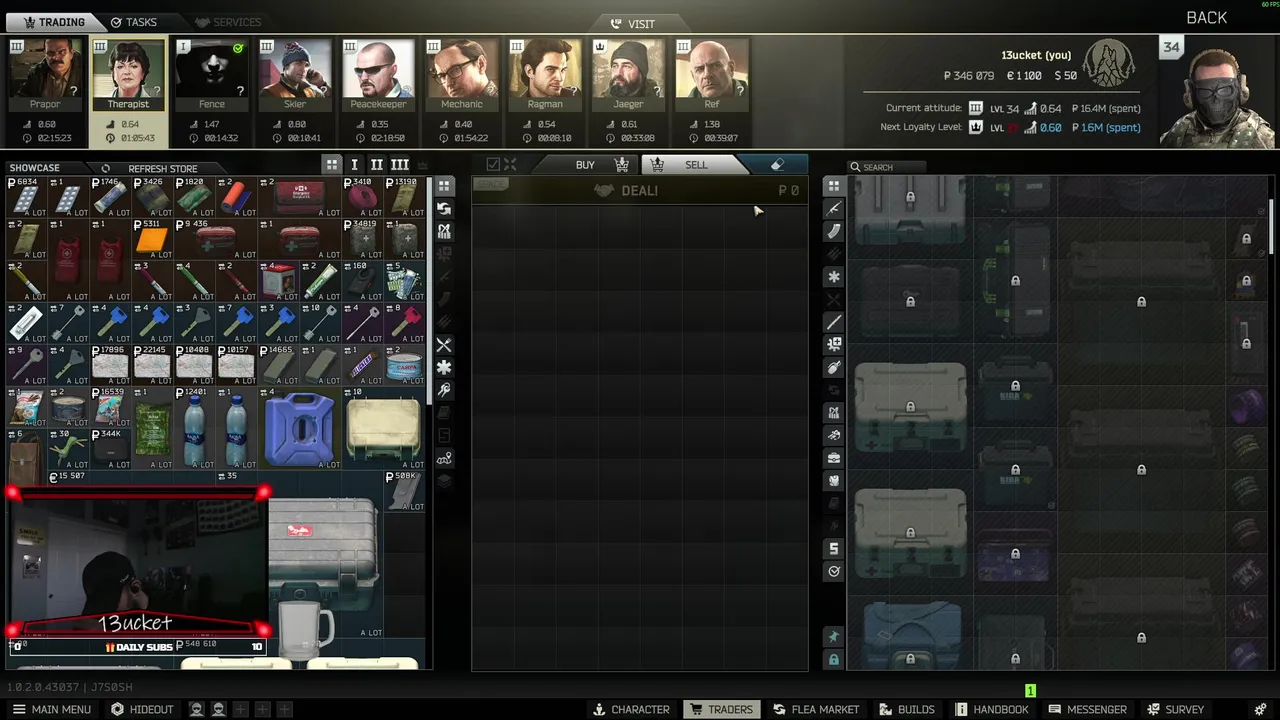Confirm trade with DEAL! button
The width and height of the screenshot is (1280, 720).
pyautogui.click(x=639, y=190)
